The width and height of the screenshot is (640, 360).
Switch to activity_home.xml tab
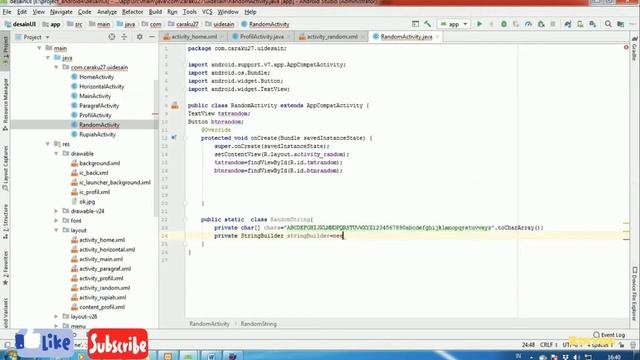[x=194, y=37]
